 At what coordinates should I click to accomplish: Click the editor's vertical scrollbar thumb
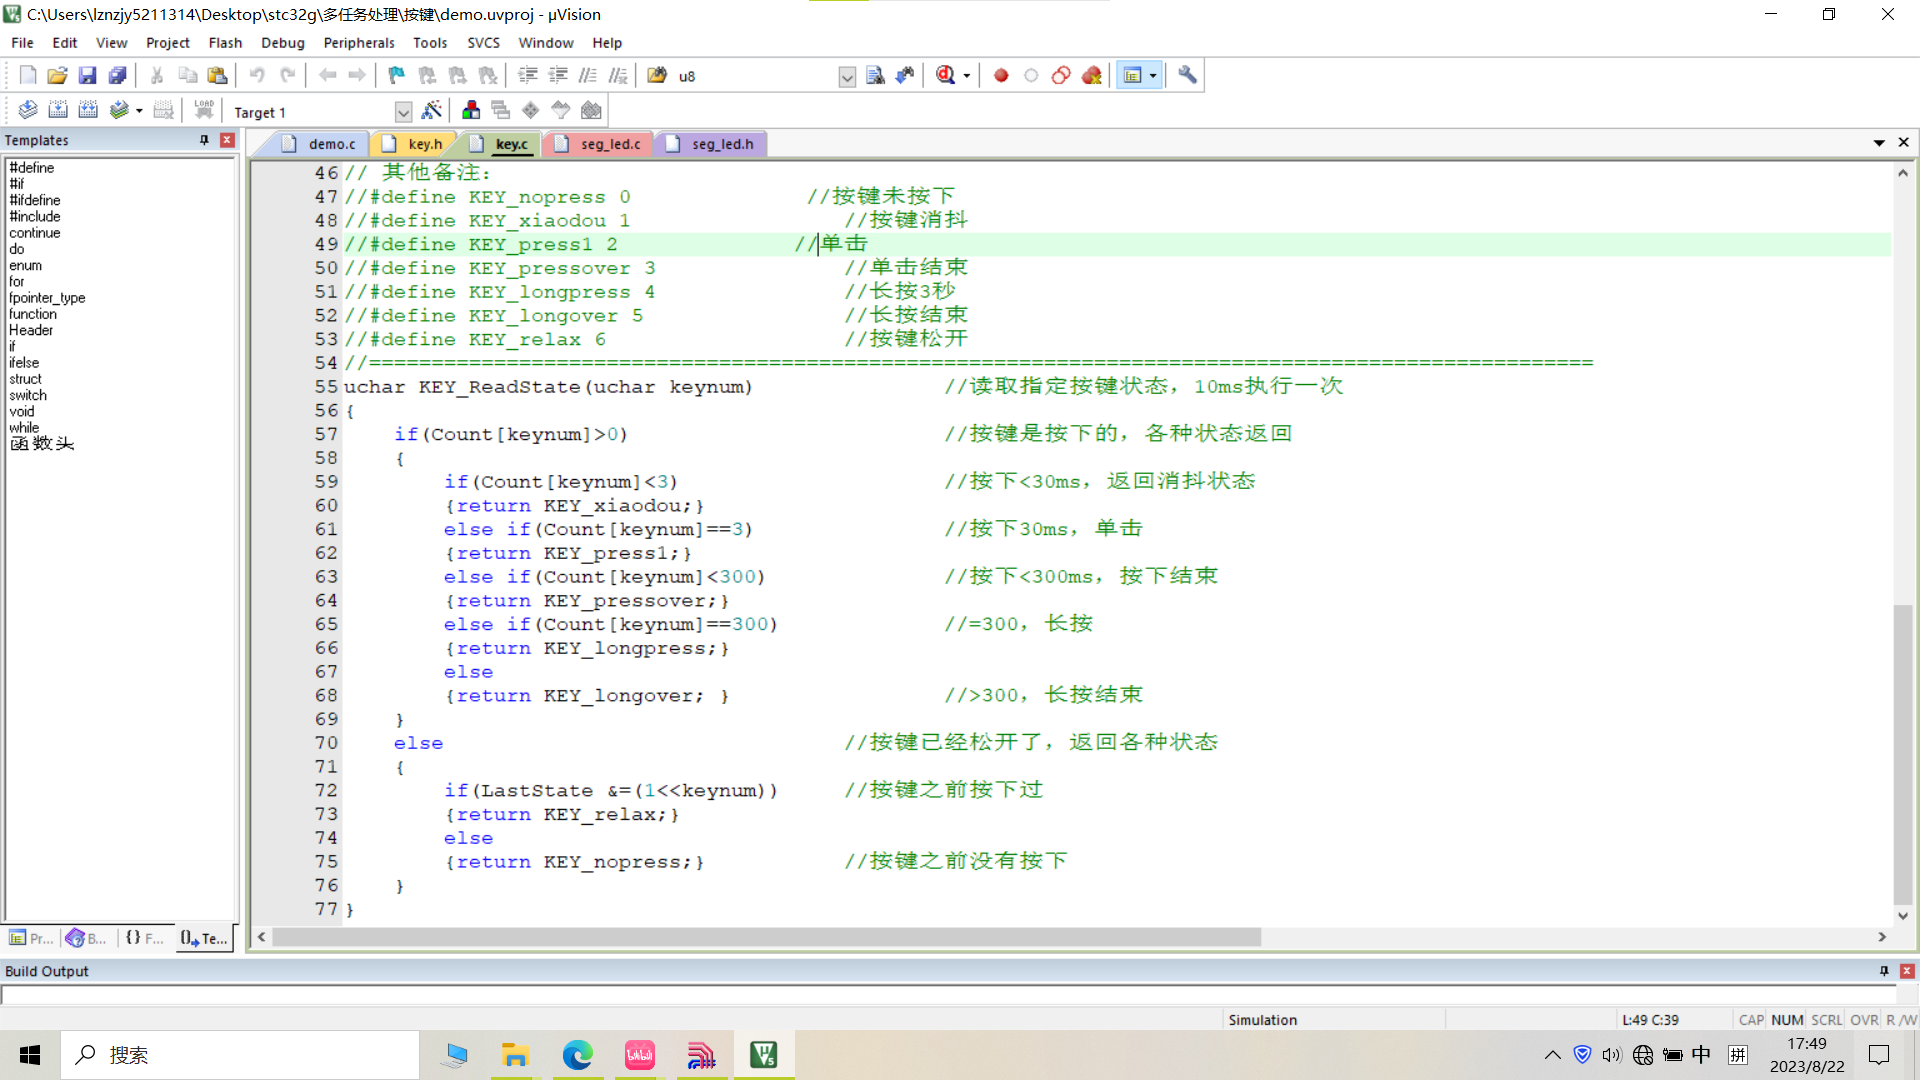[1903, 755]
